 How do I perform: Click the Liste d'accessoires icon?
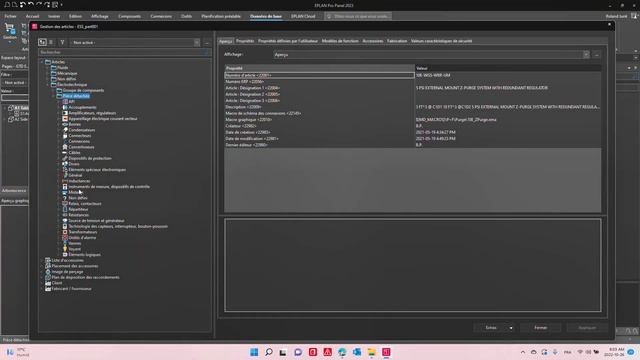point(48,260)
